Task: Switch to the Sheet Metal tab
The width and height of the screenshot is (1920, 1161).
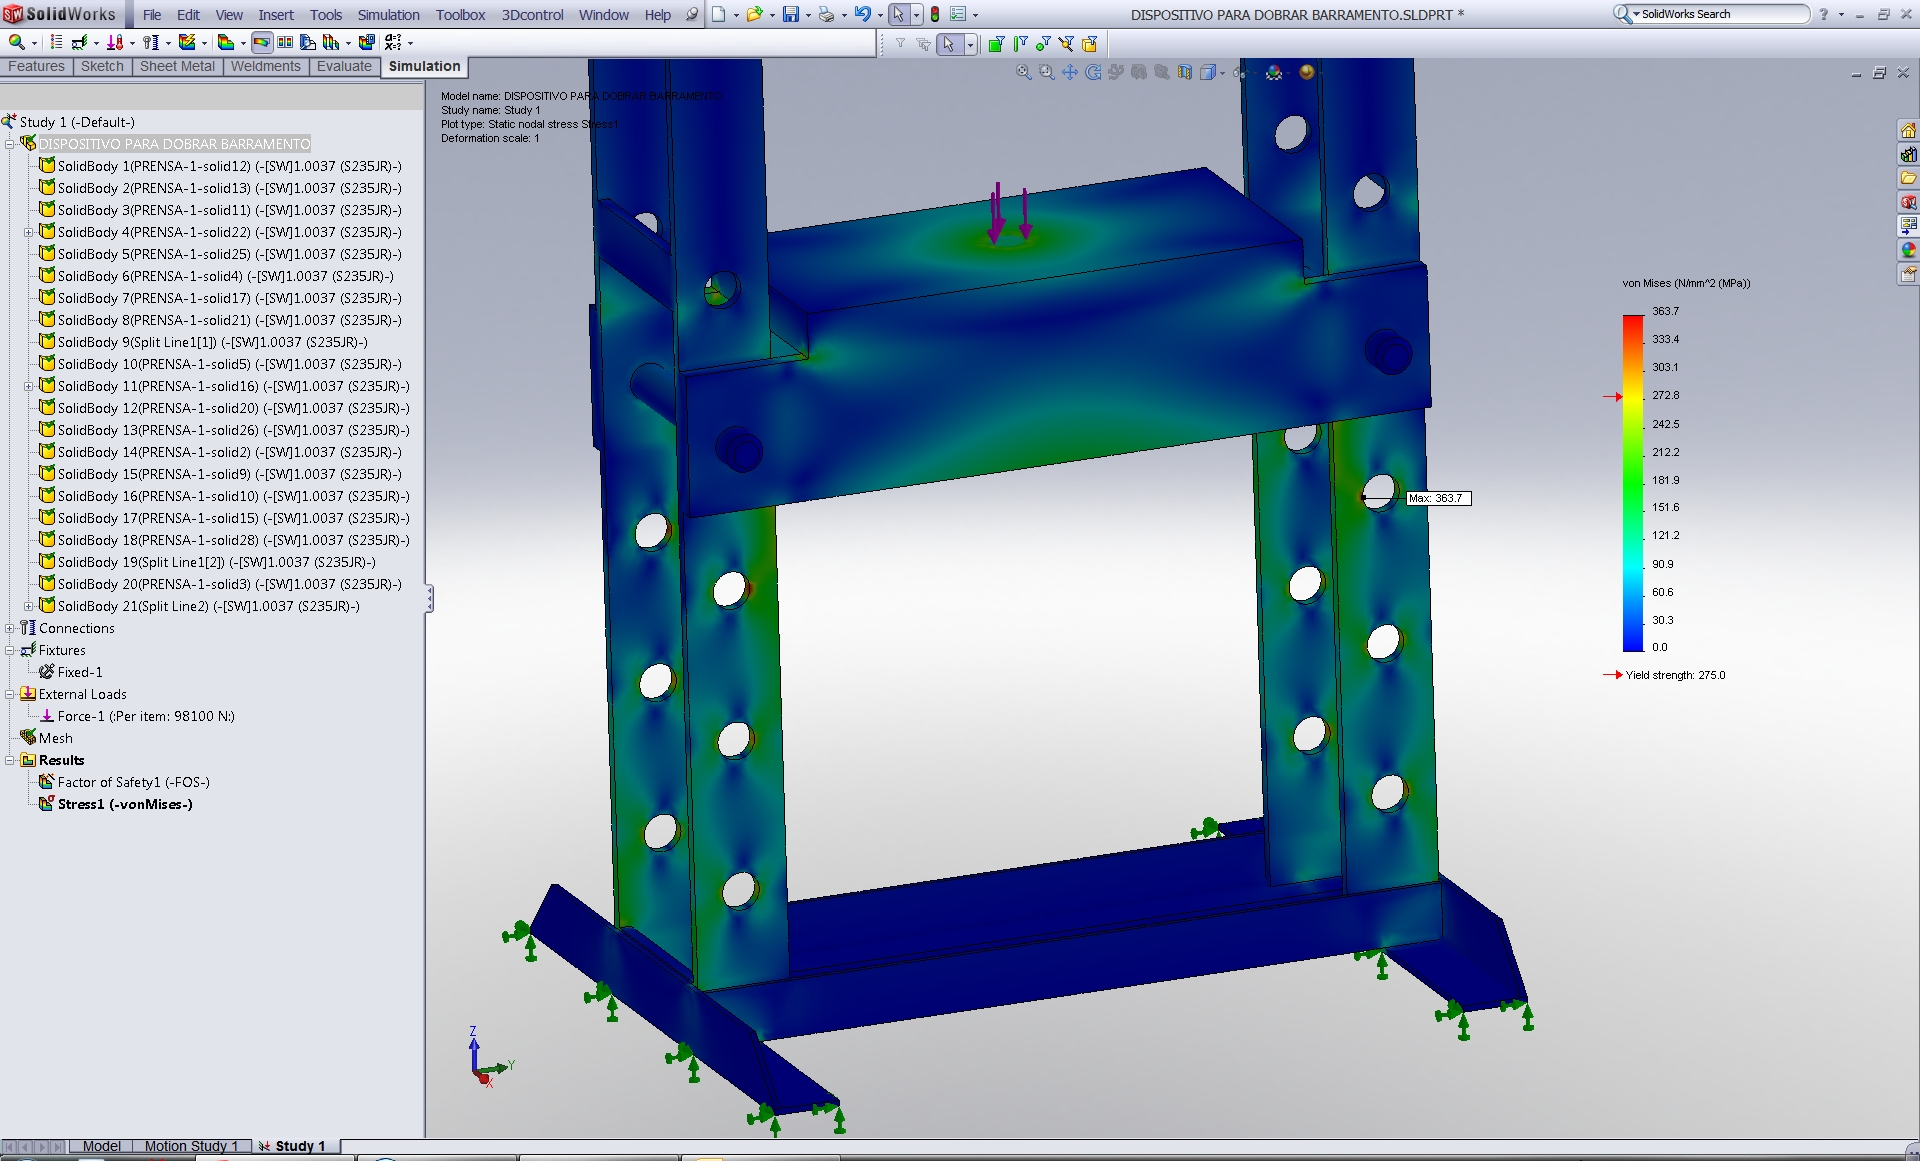Action: (177, 66)
